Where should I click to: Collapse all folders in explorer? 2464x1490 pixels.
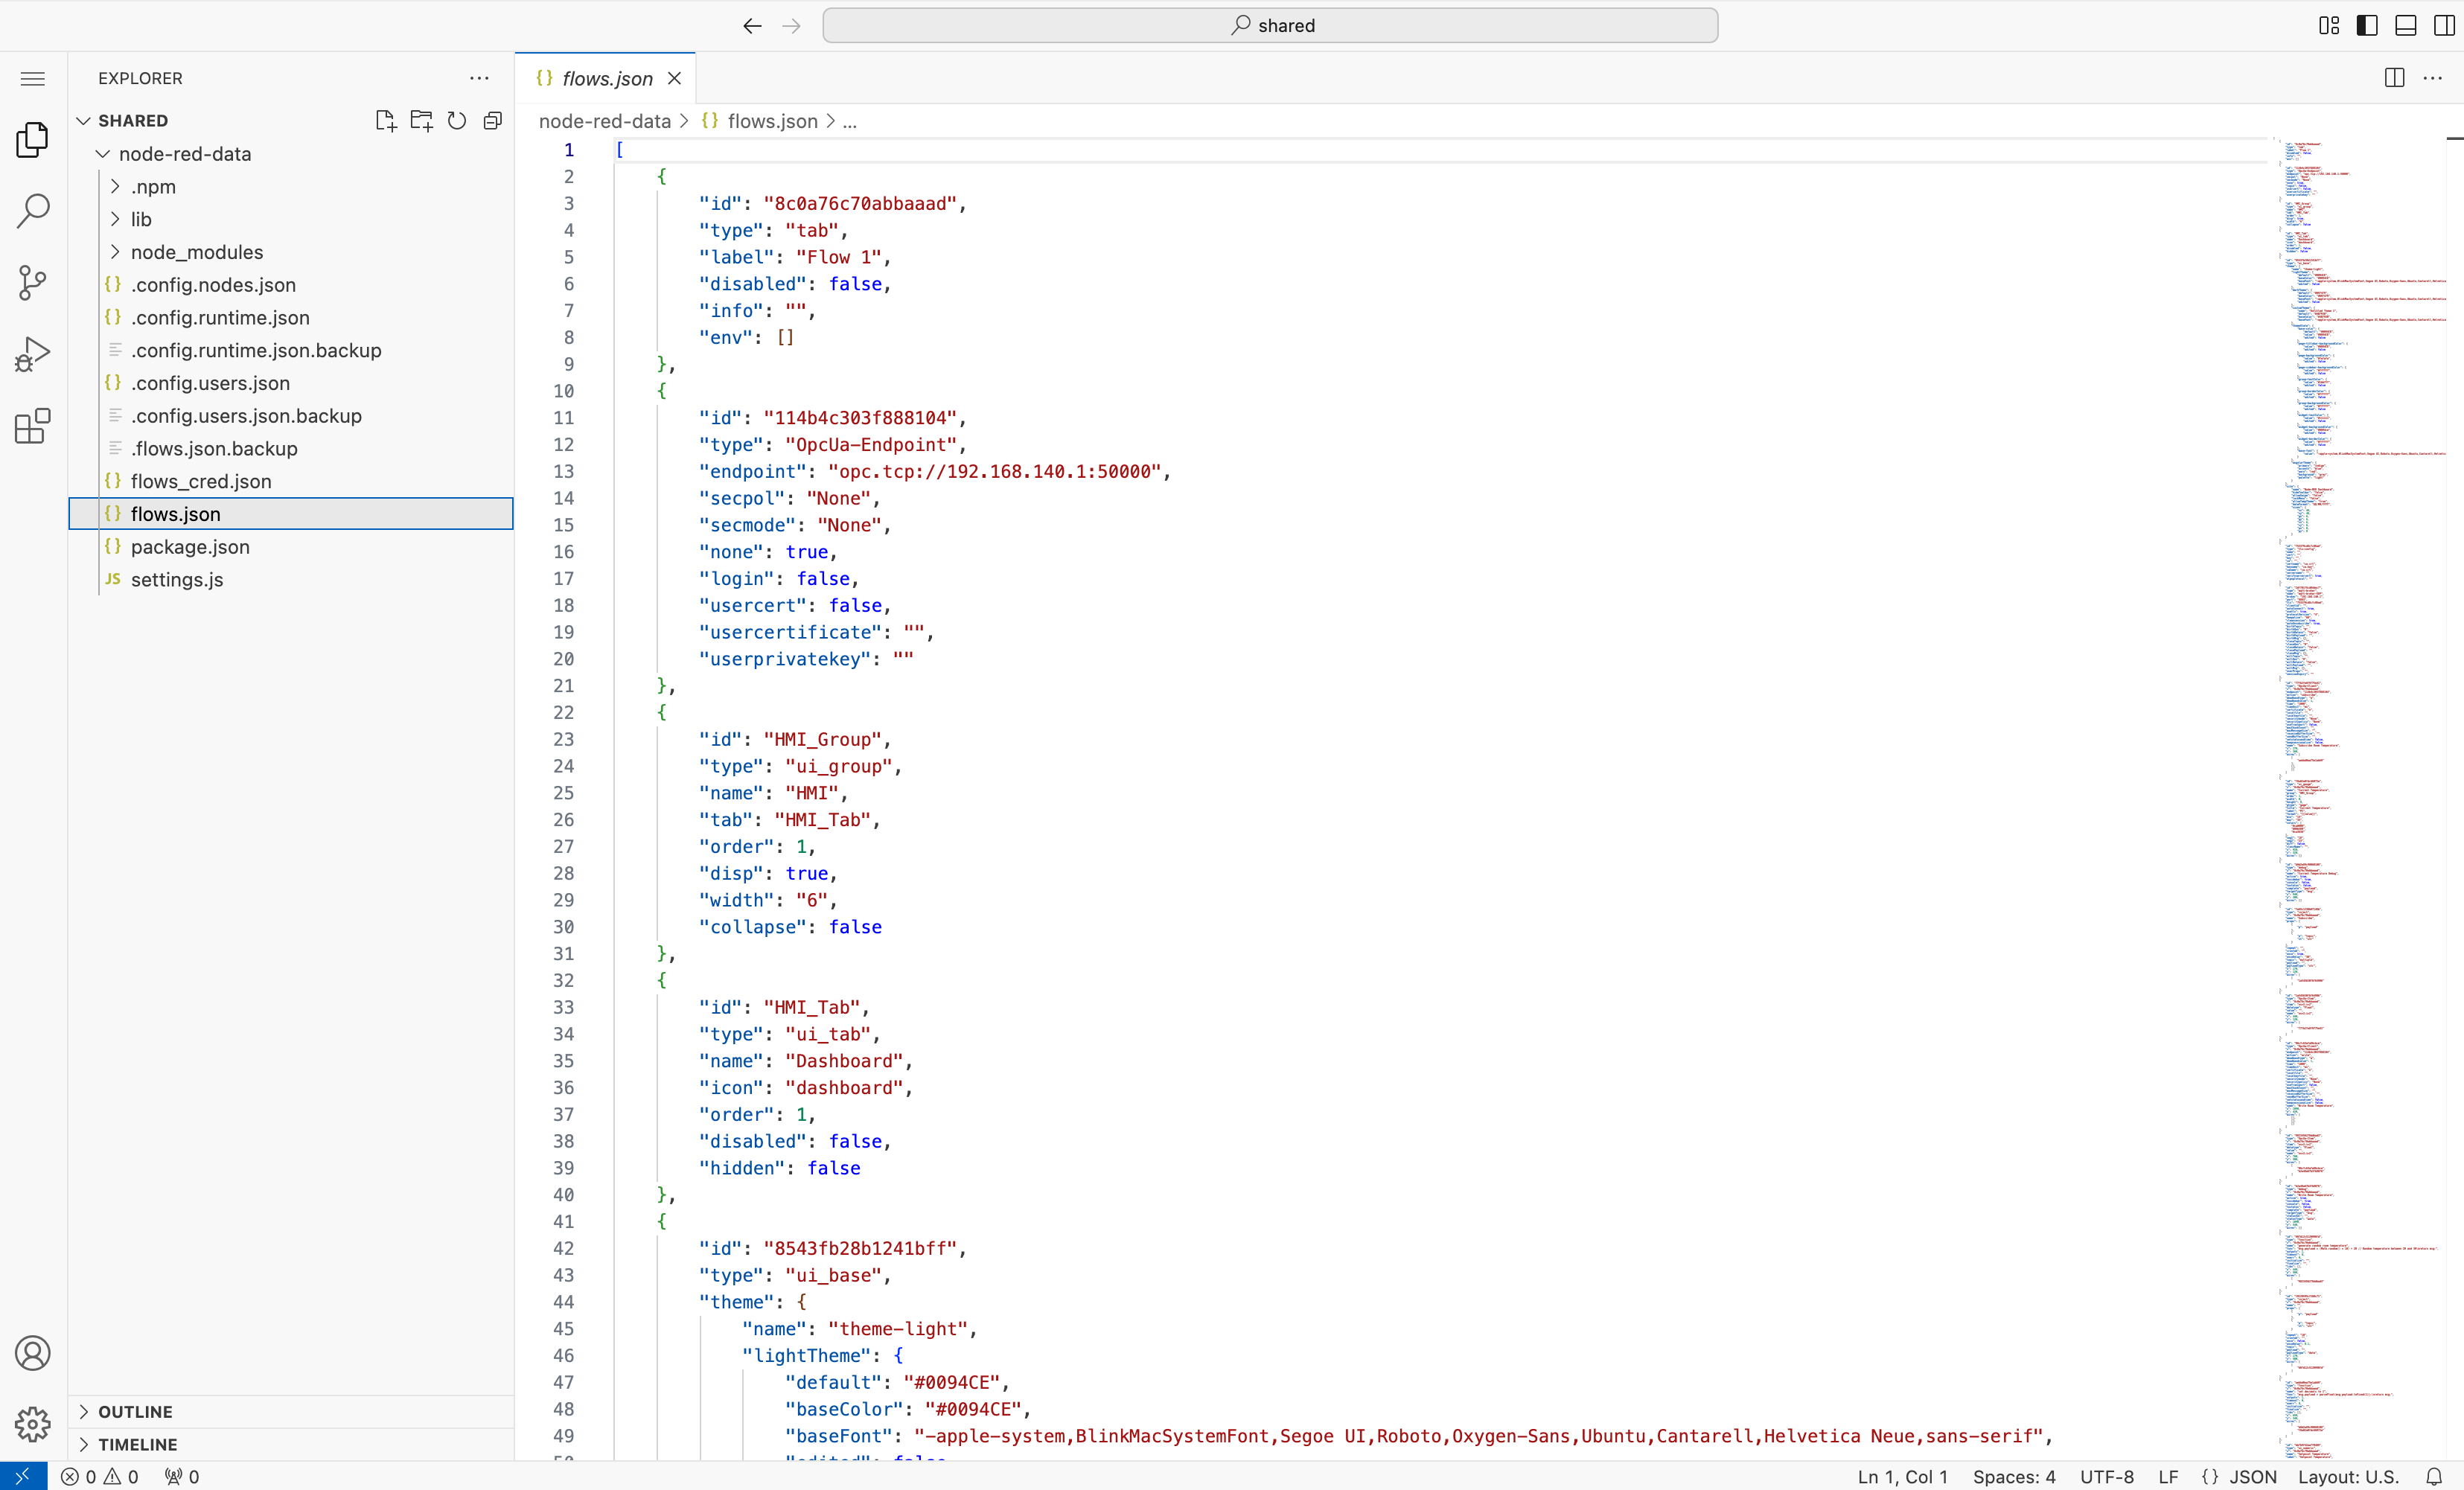(492, 121)
